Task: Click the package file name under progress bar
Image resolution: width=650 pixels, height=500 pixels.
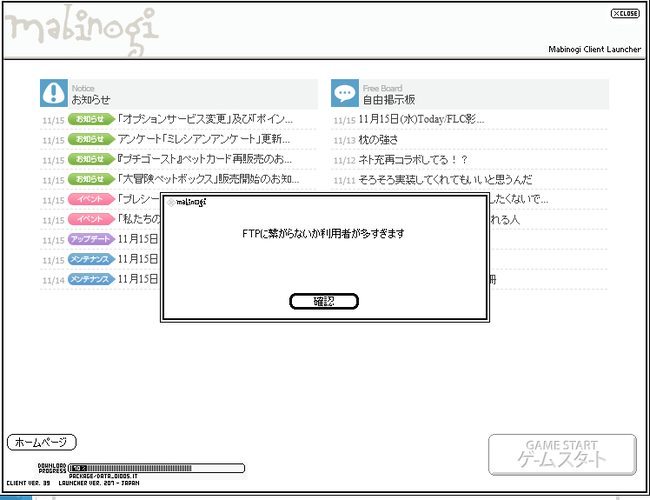Action: 103,476
